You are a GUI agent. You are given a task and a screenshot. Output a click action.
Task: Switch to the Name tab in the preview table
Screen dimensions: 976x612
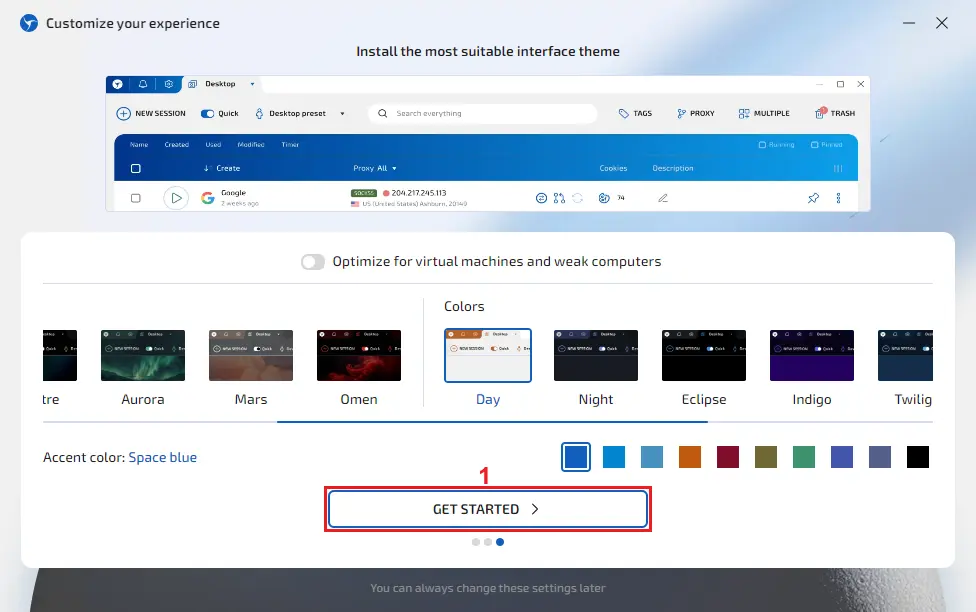139,144
